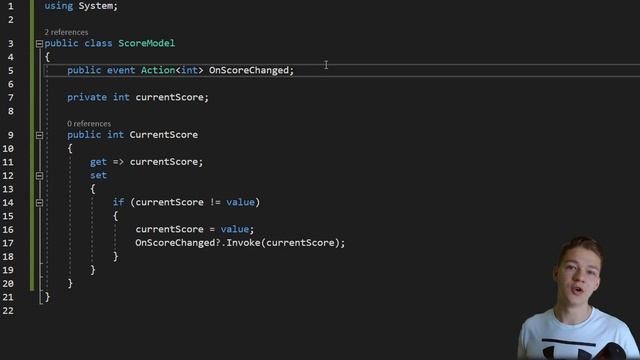Image resolution: width=640 pixels, height=360 pixels.
Task: Click the presenter webcam overlay
Action: [579, 298]
